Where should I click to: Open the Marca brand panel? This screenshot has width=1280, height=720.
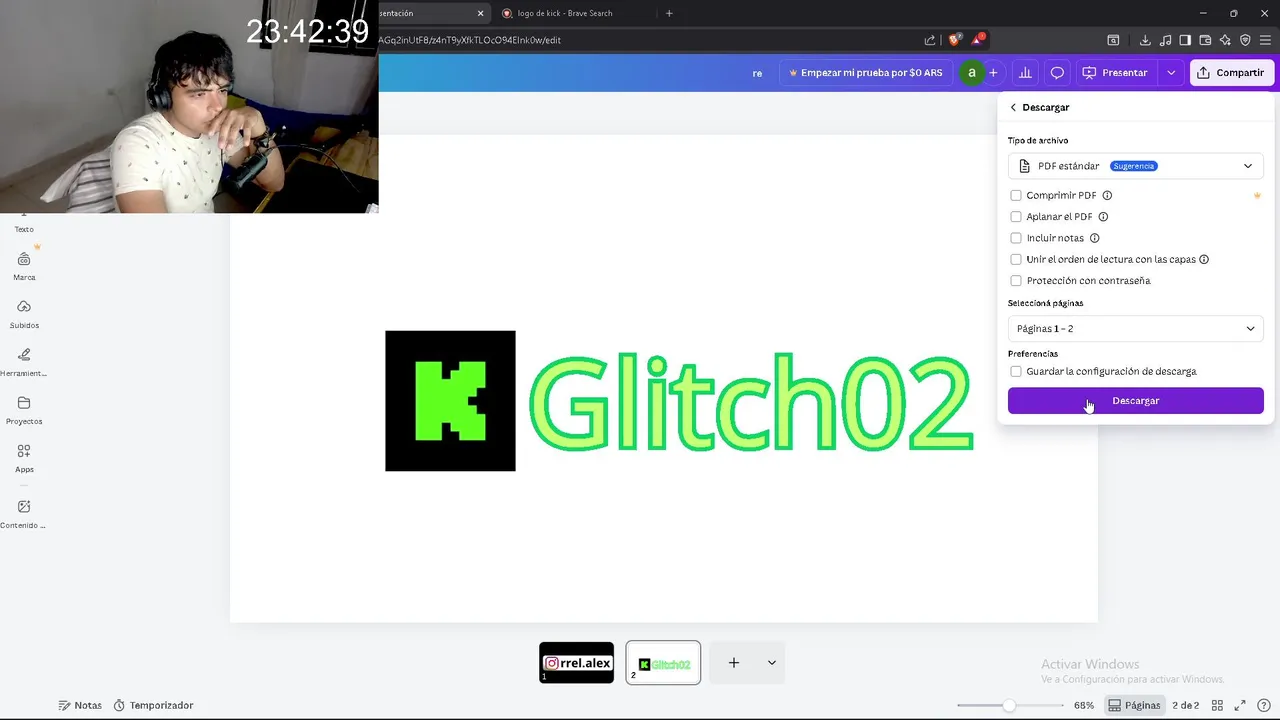pos(24,266)
